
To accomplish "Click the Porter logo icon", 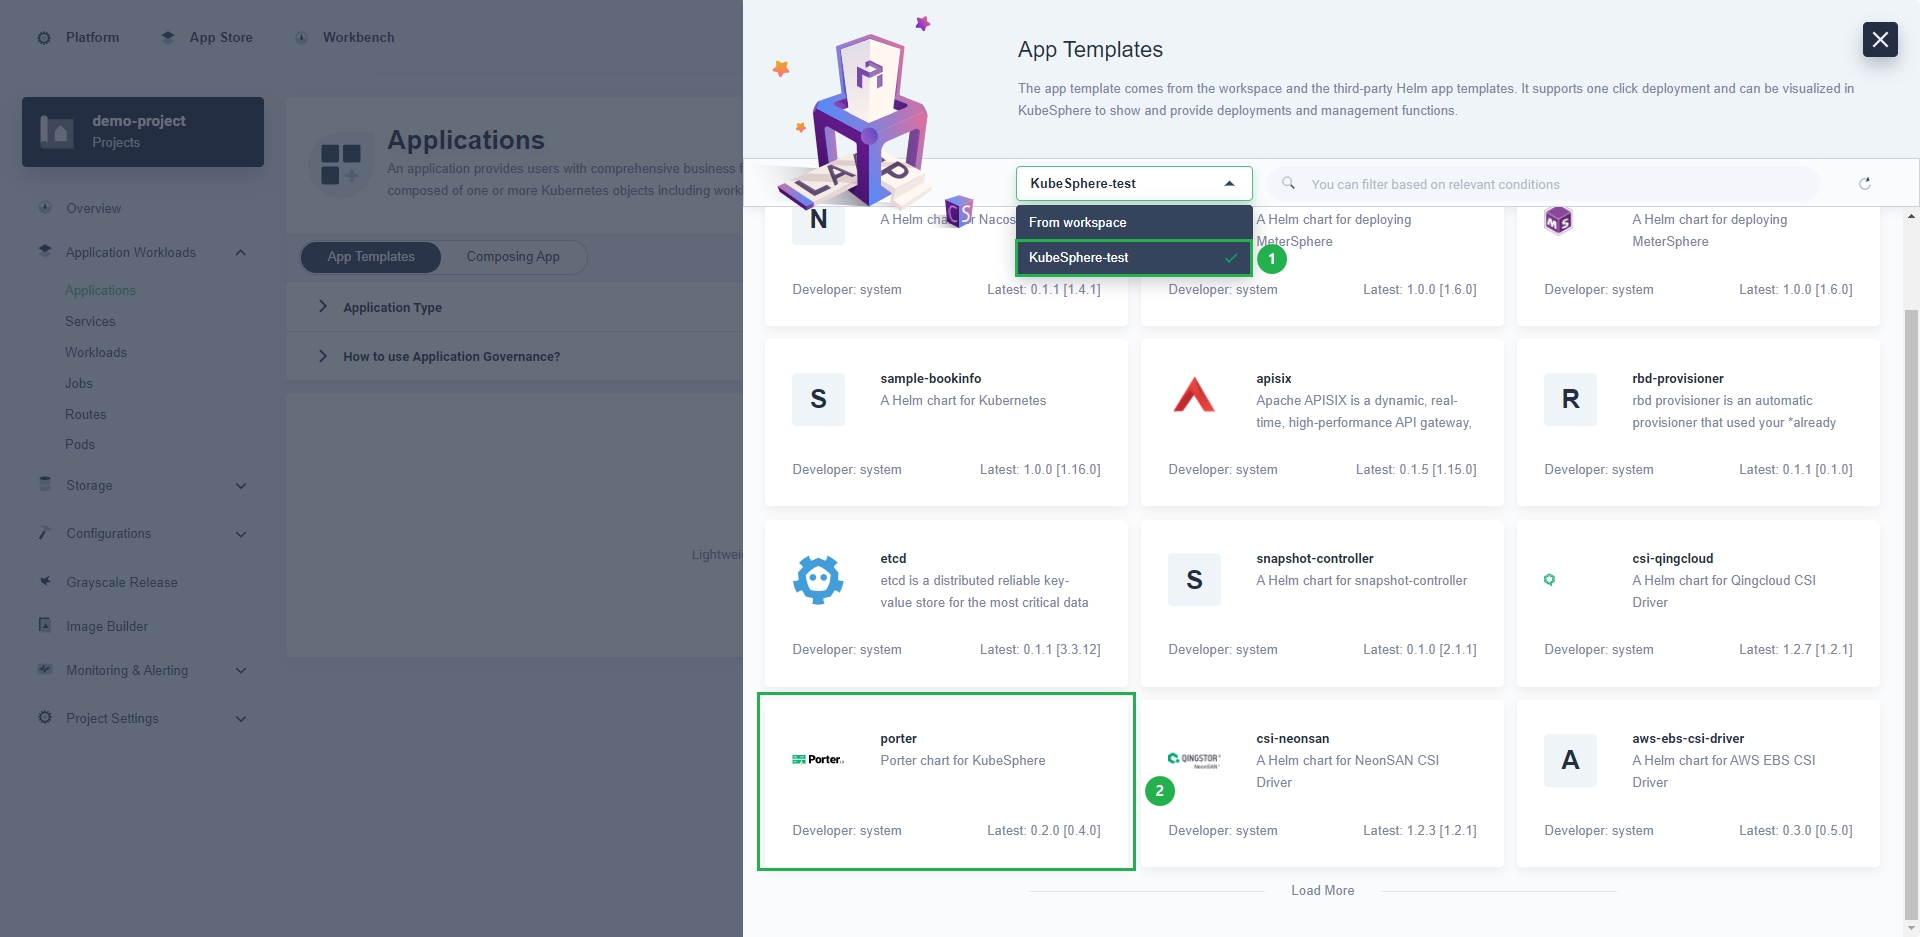I will pyautogui.click(x=818, y=760).
